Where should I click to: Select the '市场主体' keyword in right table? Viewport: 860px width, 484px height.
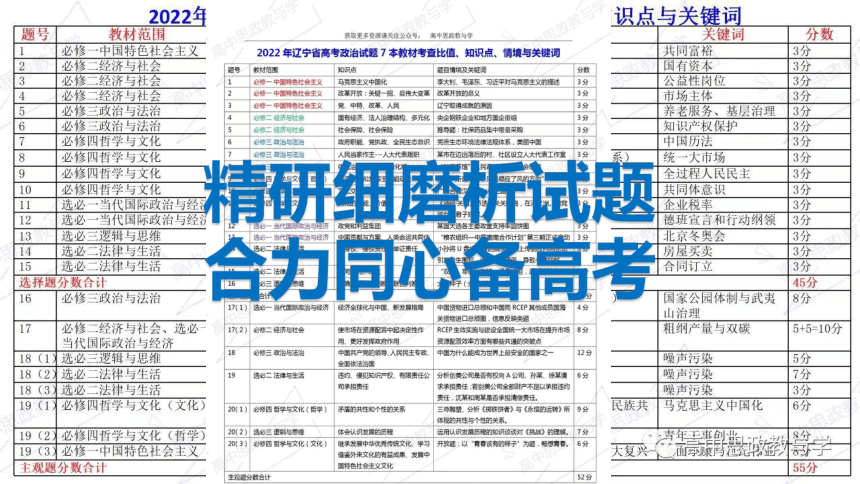(x=688, y=97)
